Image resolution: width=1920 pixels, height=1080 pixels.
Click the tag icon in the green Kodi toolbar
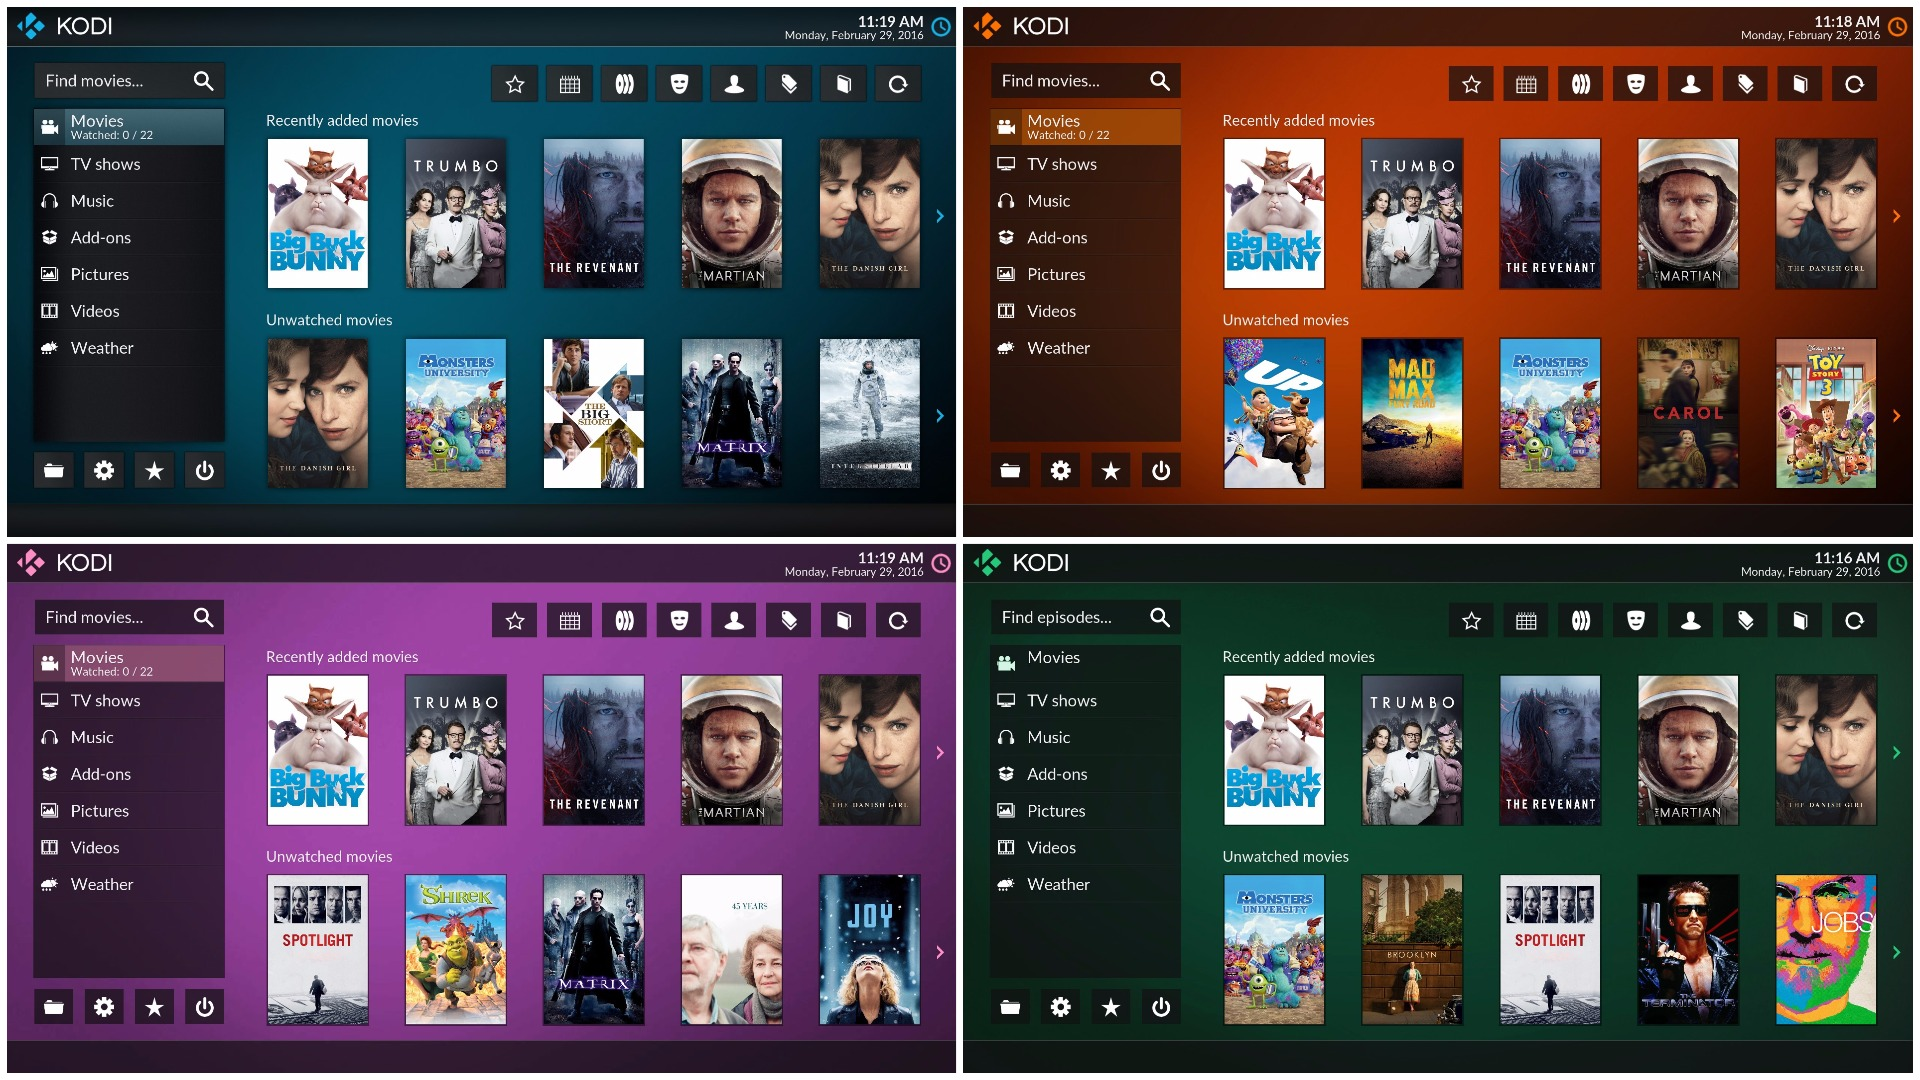[x=1745, y=621]
